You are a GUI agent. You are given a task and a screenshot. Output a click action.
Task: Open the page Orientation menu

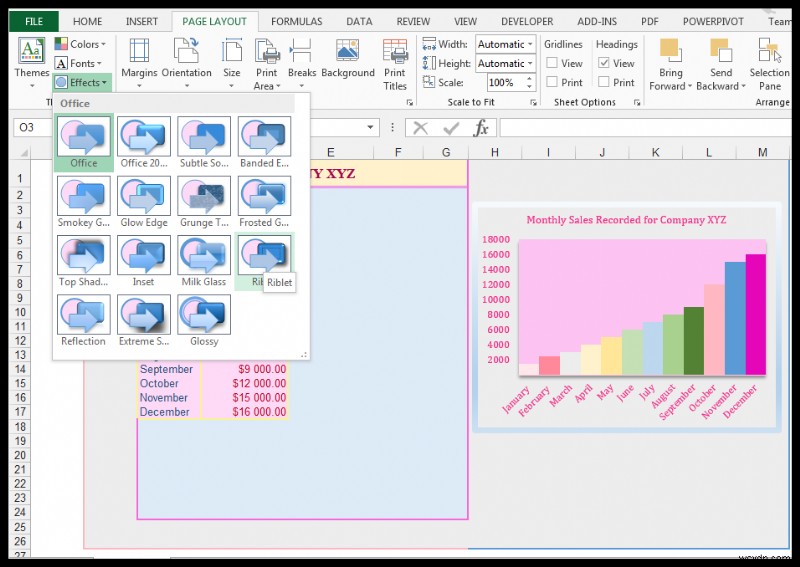tap(186, 63)
